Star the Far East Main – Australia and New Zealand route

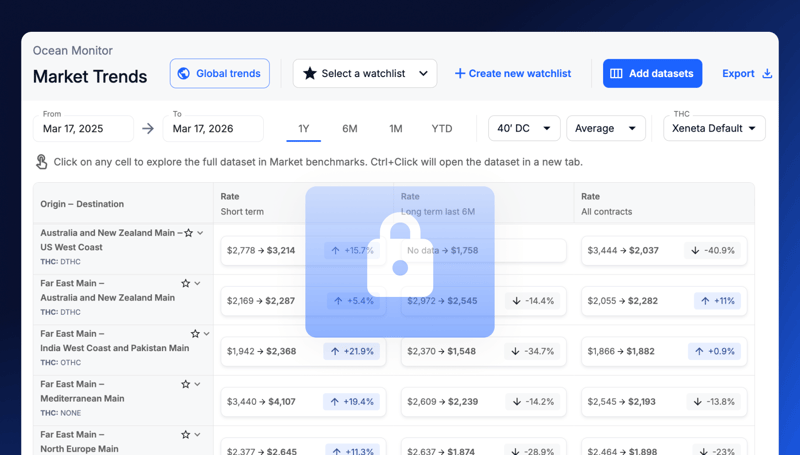pos(186,283)
